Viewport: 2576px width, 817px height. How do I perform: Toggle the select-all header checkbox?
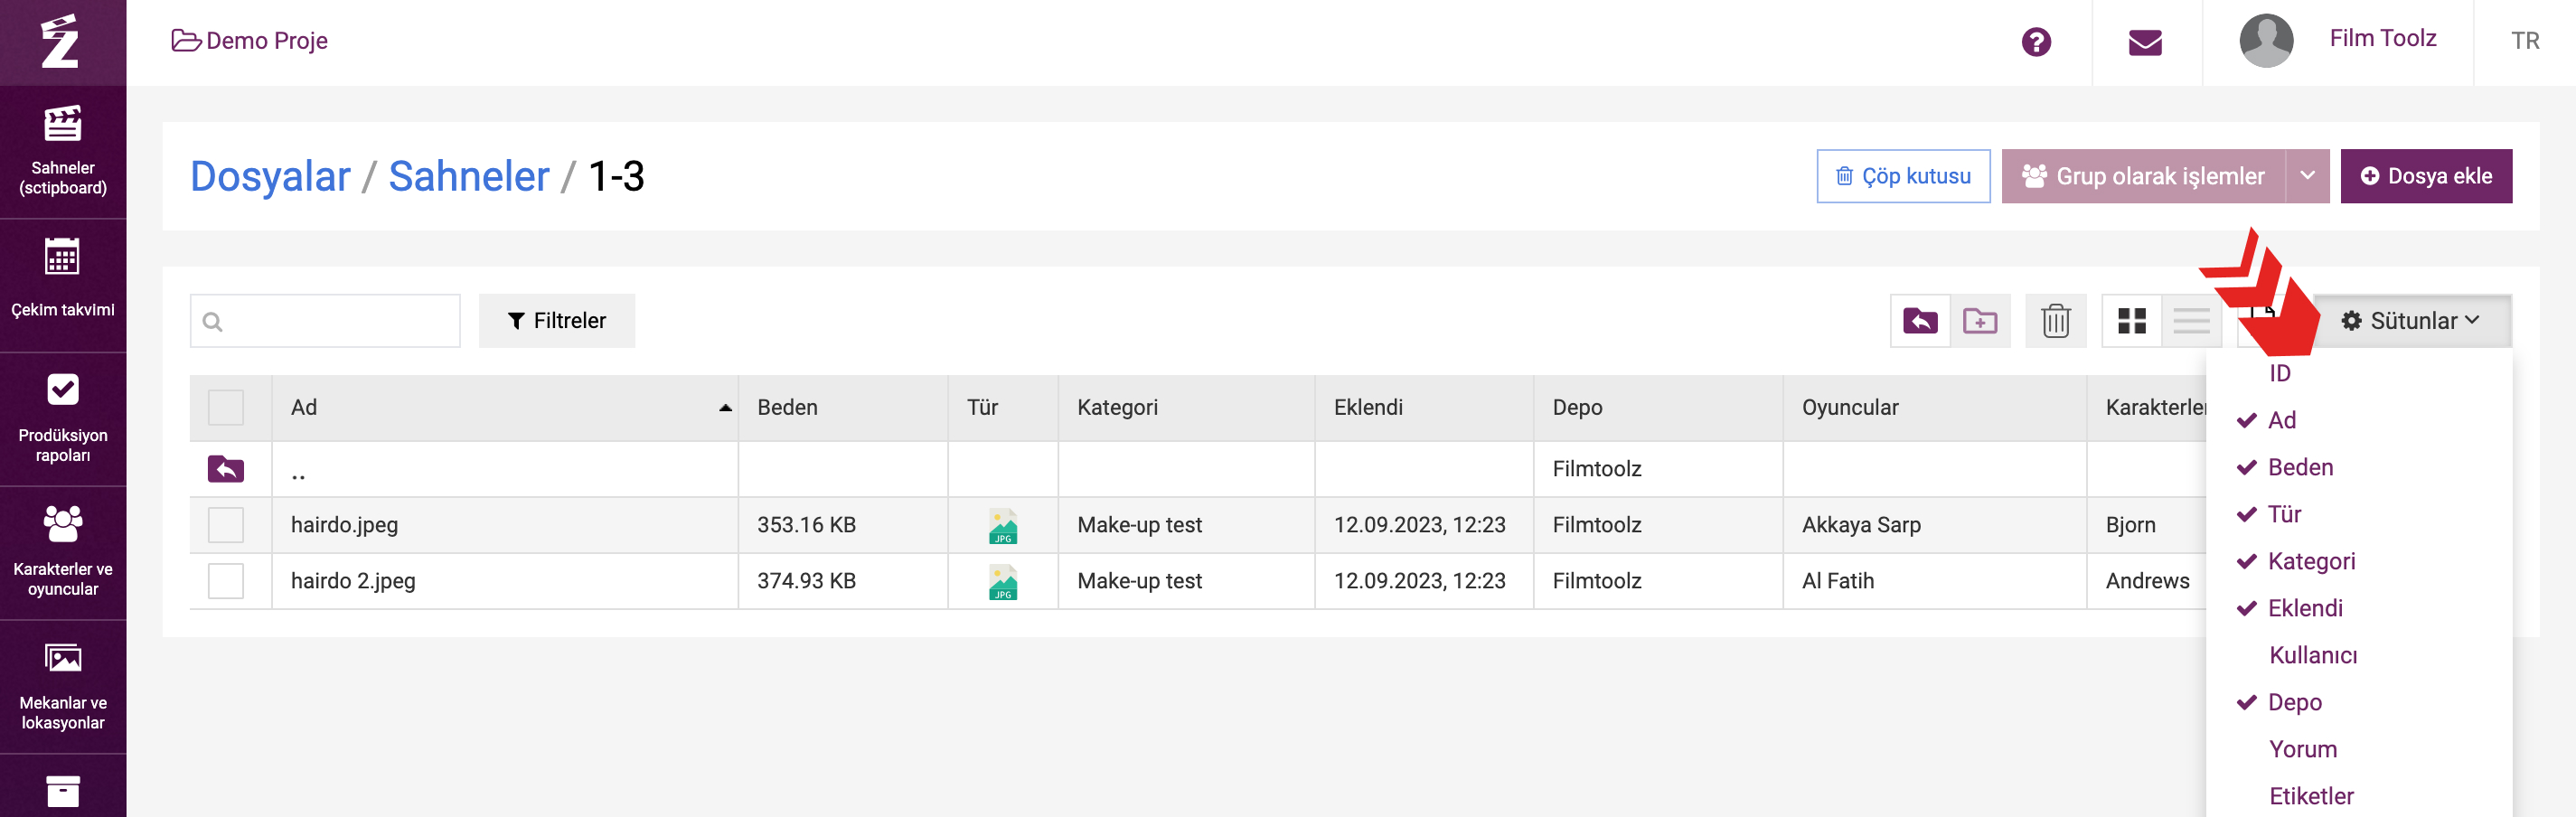click(226, 408)
